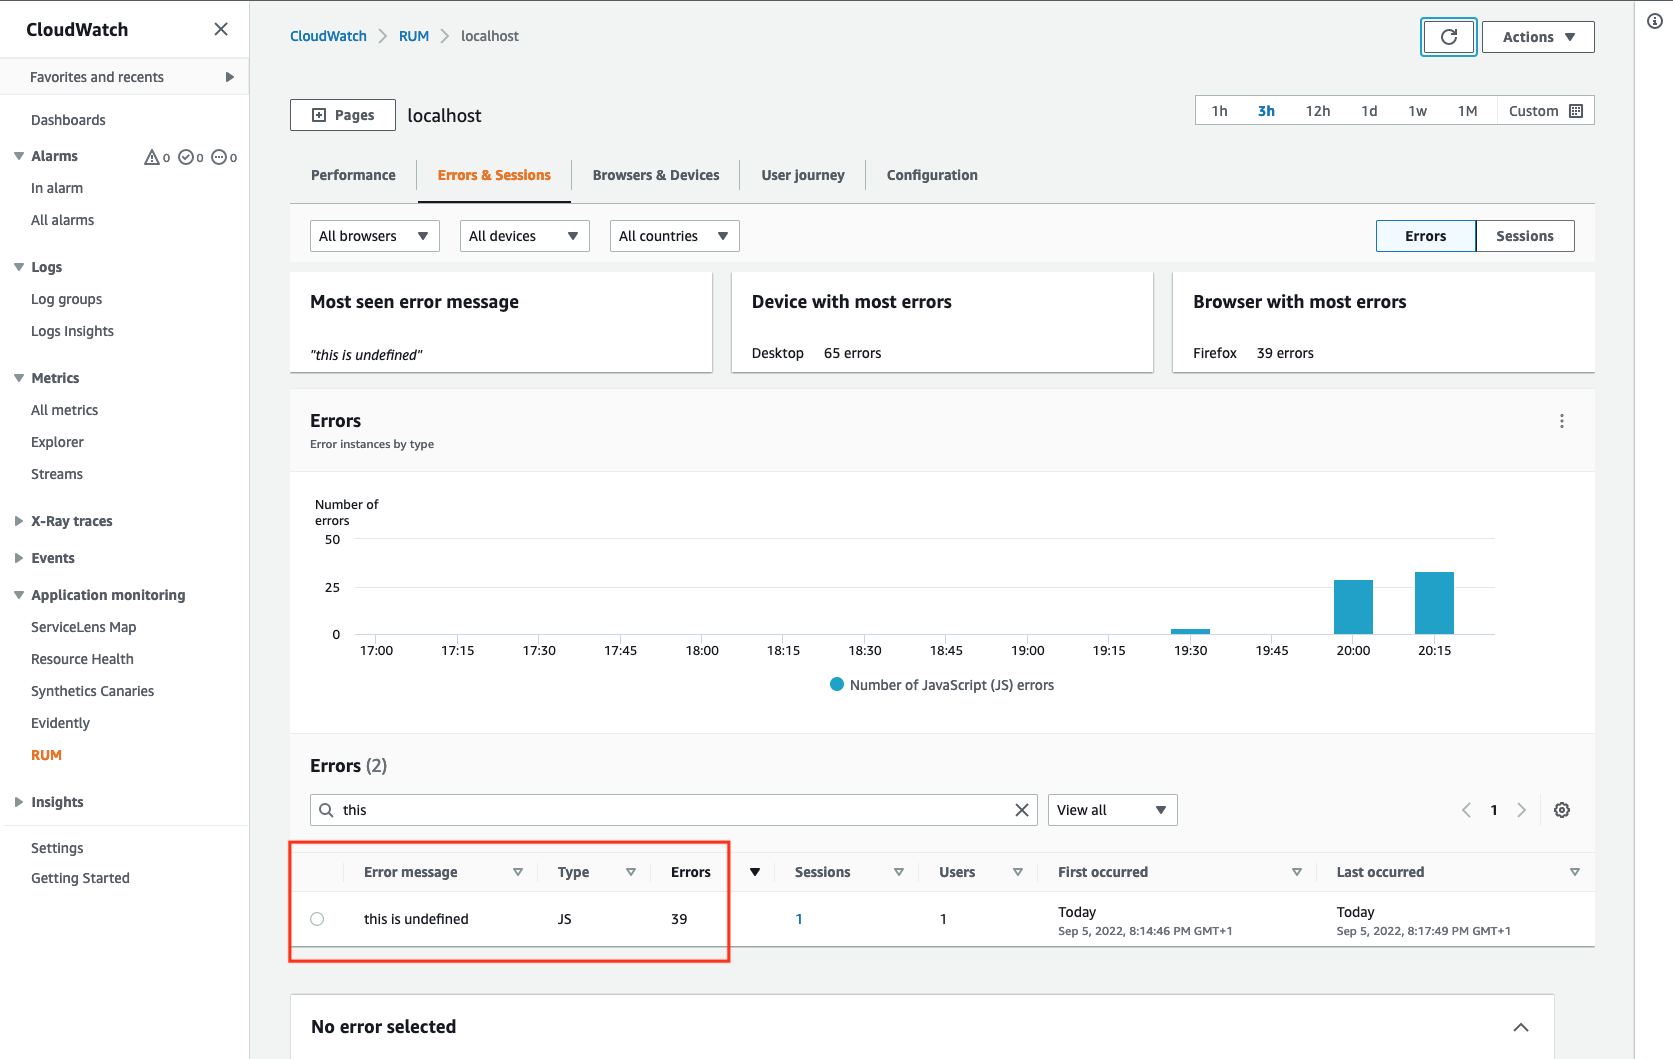Sort by Last occurred column
The height and width of the screenshot is (1059, 1673).
click(x=1575, y=872)
